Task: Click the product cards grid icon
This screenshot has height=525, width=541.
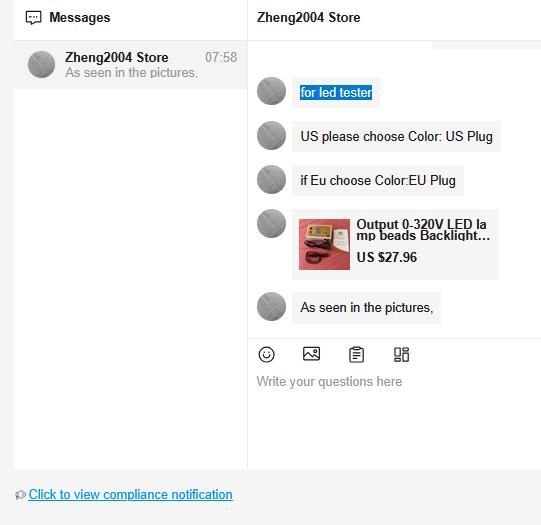Action: pyautogui.click(x=401, y=355)
